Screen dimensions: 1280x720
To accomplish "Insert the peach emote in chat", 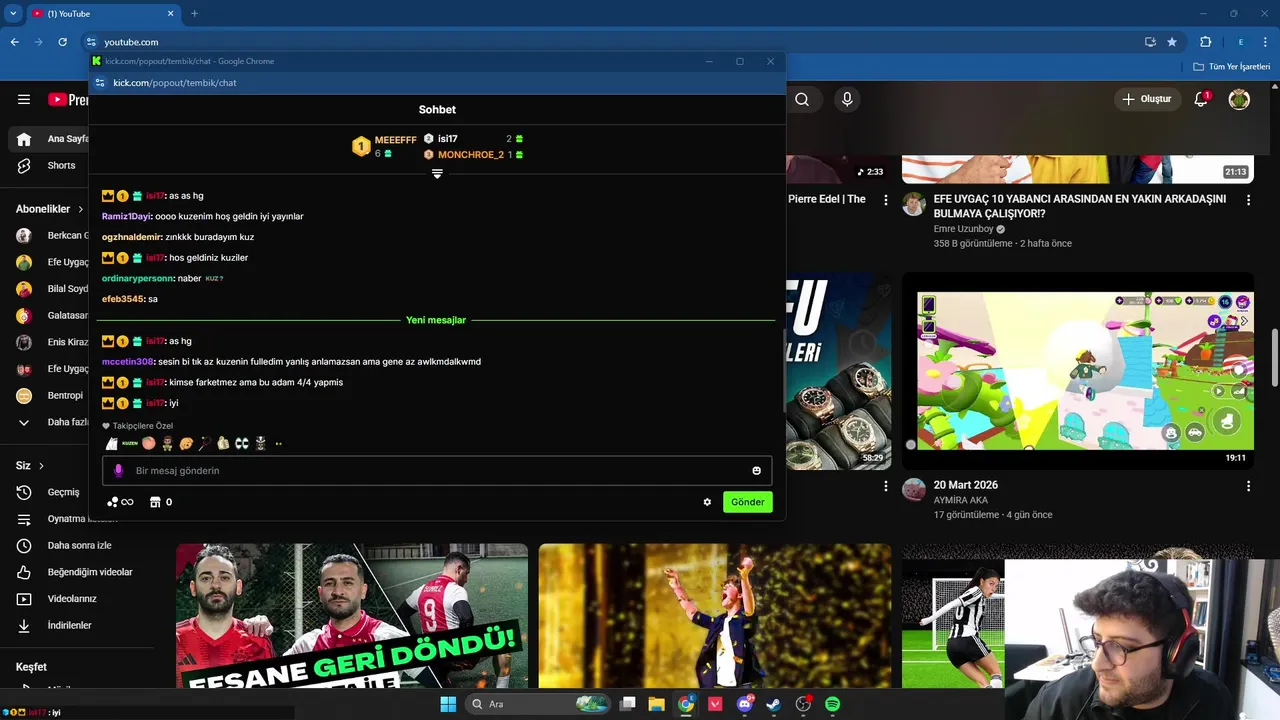I will [x=149, y=443].
